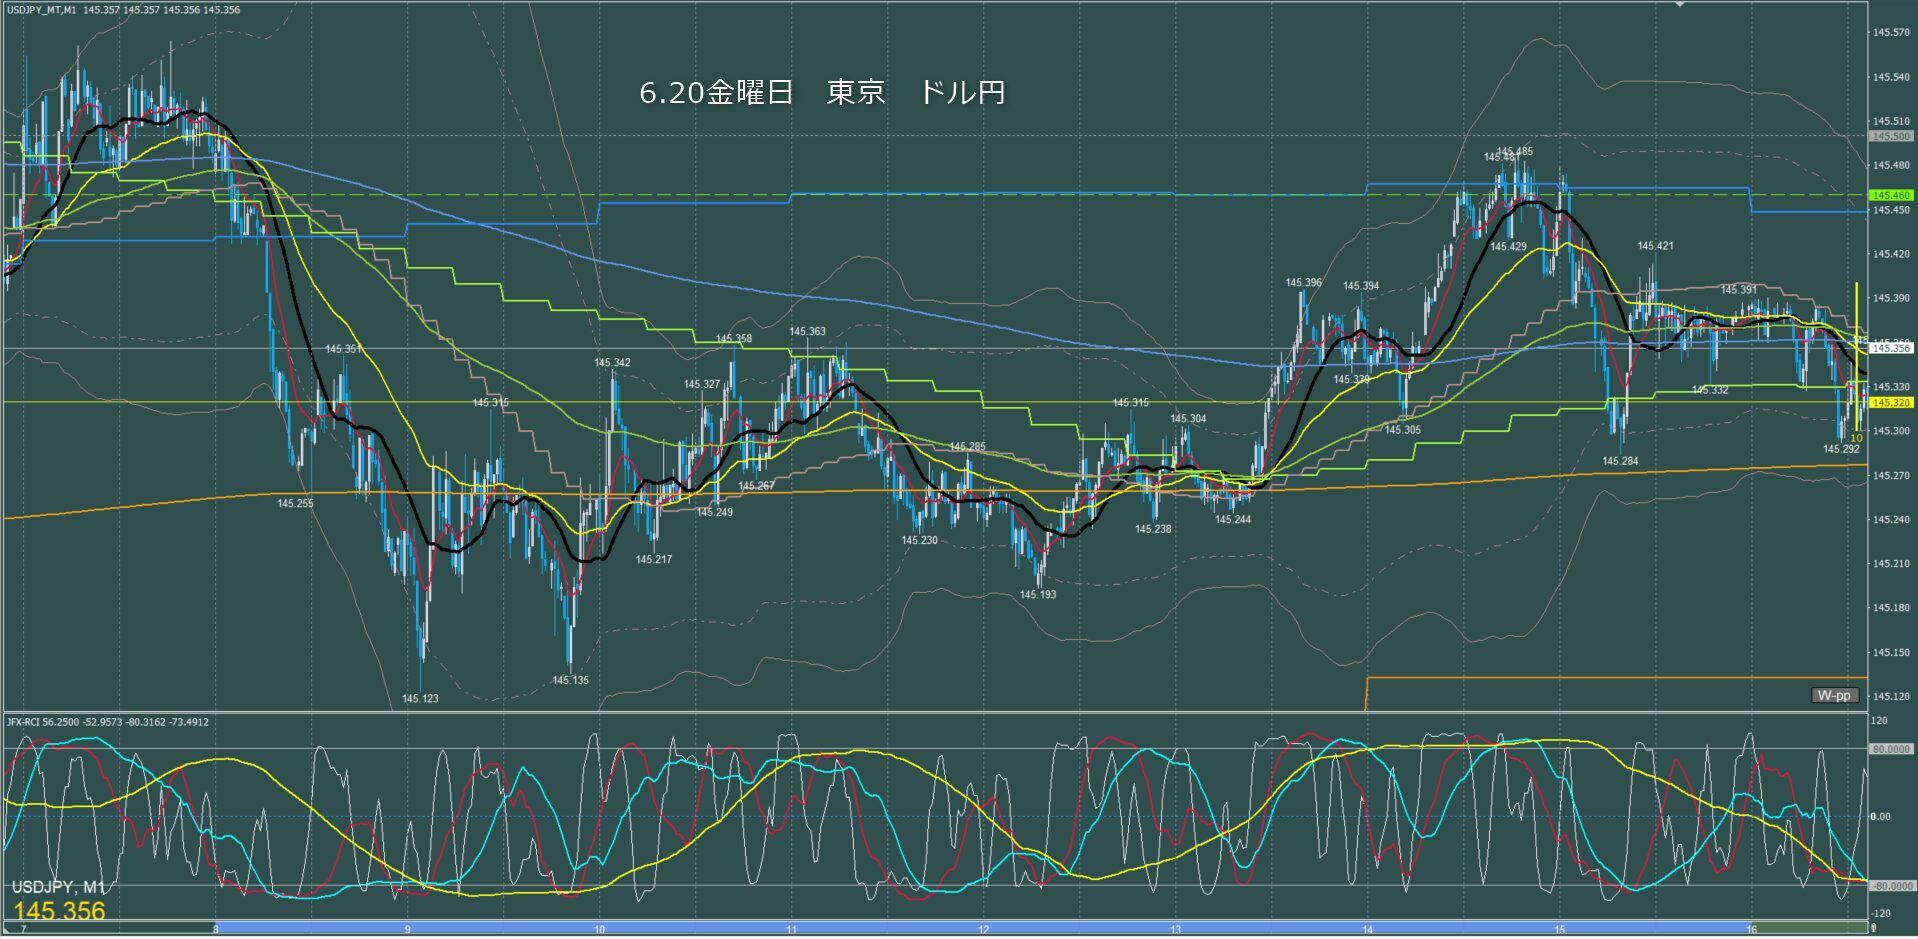Click the 12 o'clock marker on time axis
The width and height of the screenshot is (1918, 939).
(983, 929)
